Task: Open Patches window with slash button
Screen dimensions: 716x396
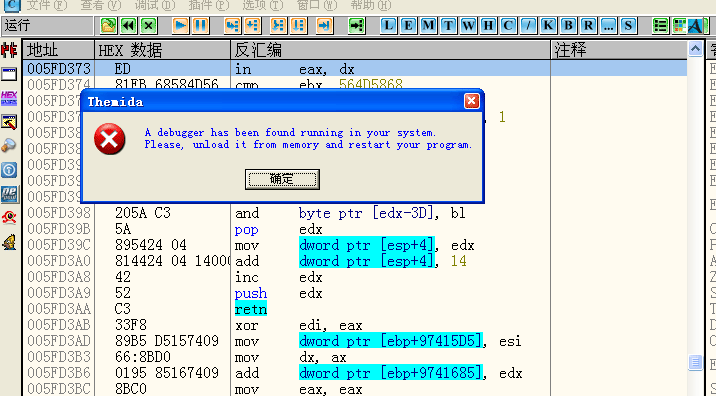Action: [x=528, y=25]
